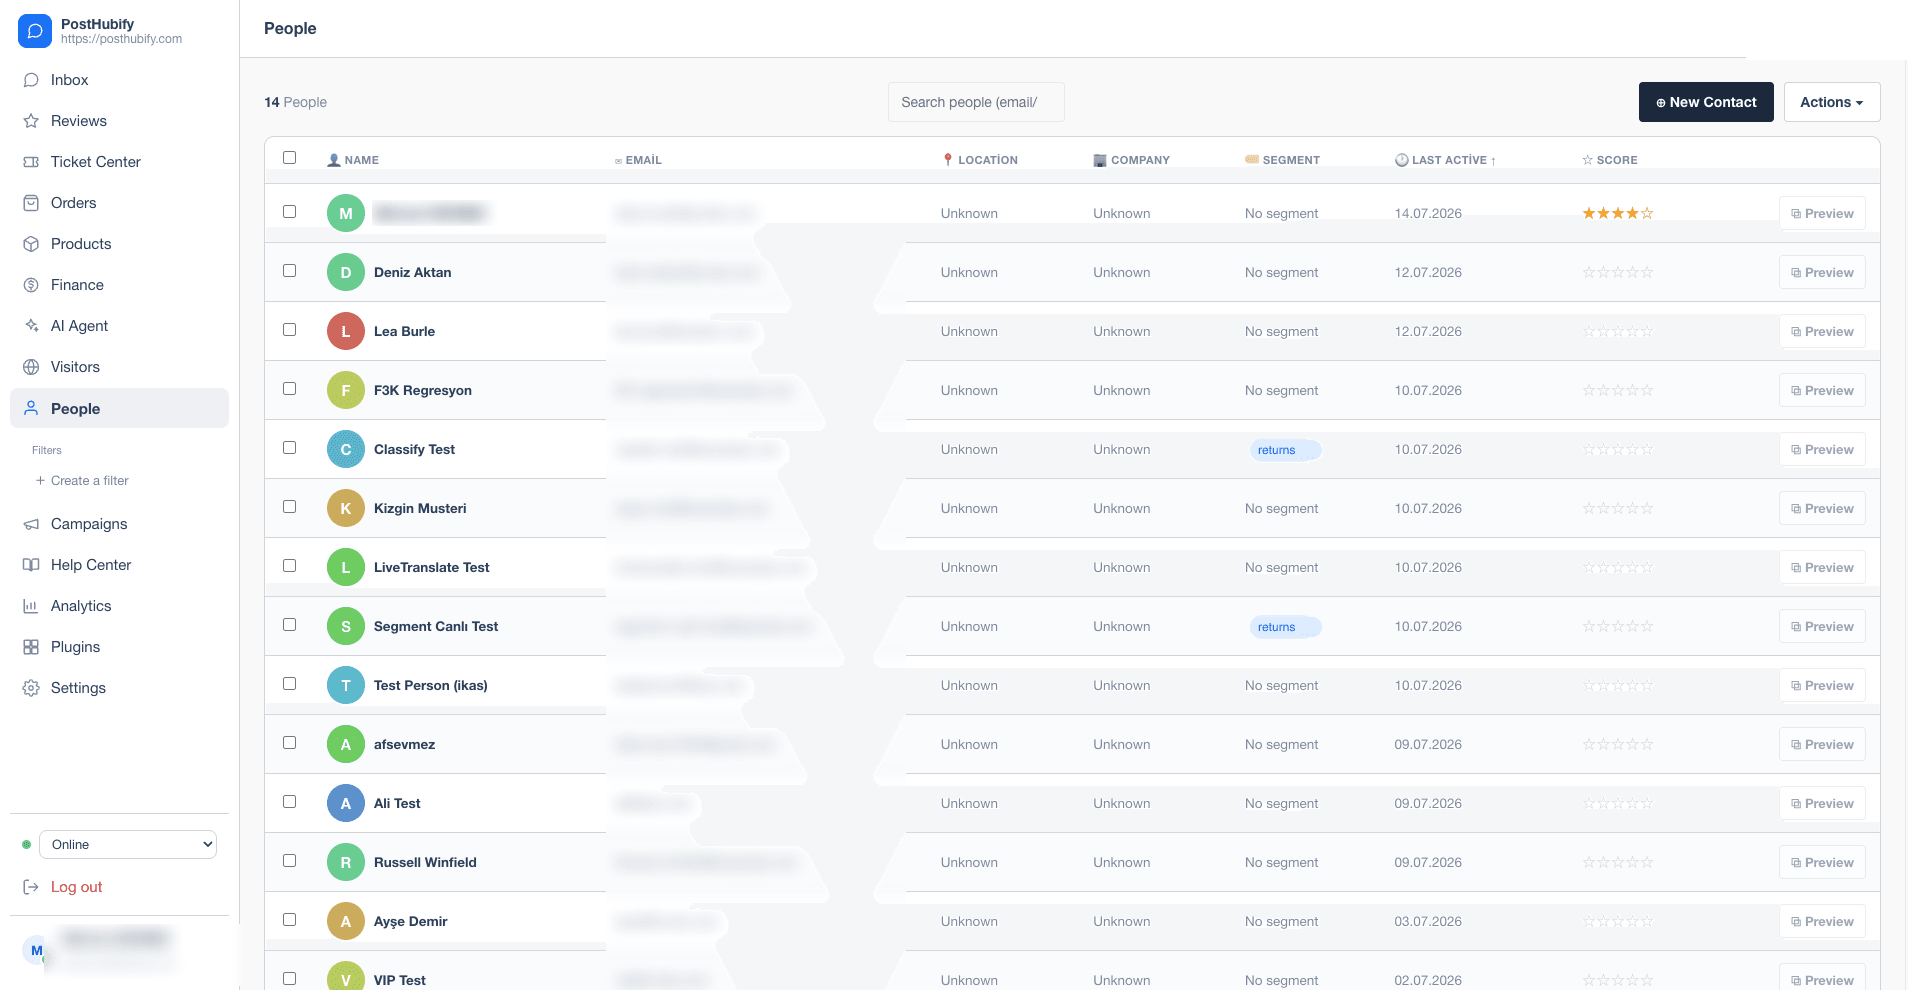The width and height of the screenshot is (1908, 990).
Task: Click the Orders clipboard icon
Action: click(31, 203)
